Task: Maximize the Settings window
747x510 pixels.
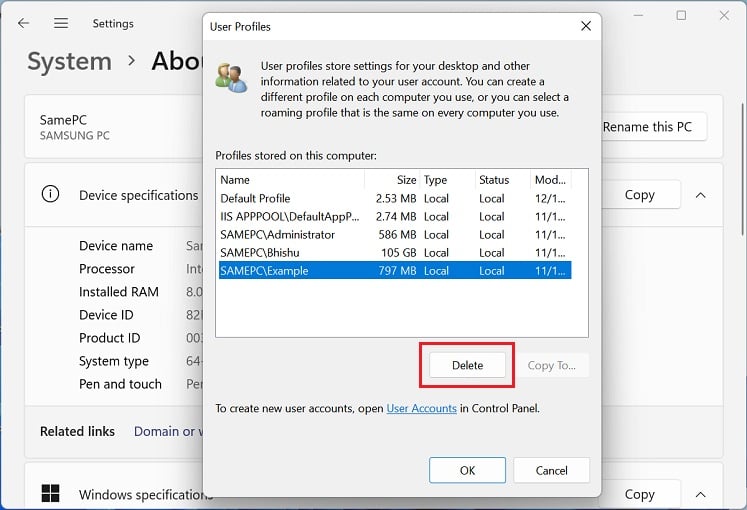Action: (681, 15)
